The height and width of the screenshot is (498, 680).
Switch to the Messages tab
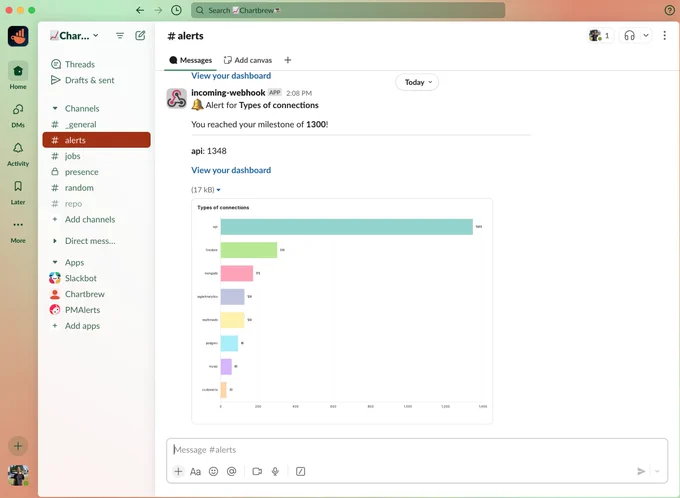pos(190,60)
